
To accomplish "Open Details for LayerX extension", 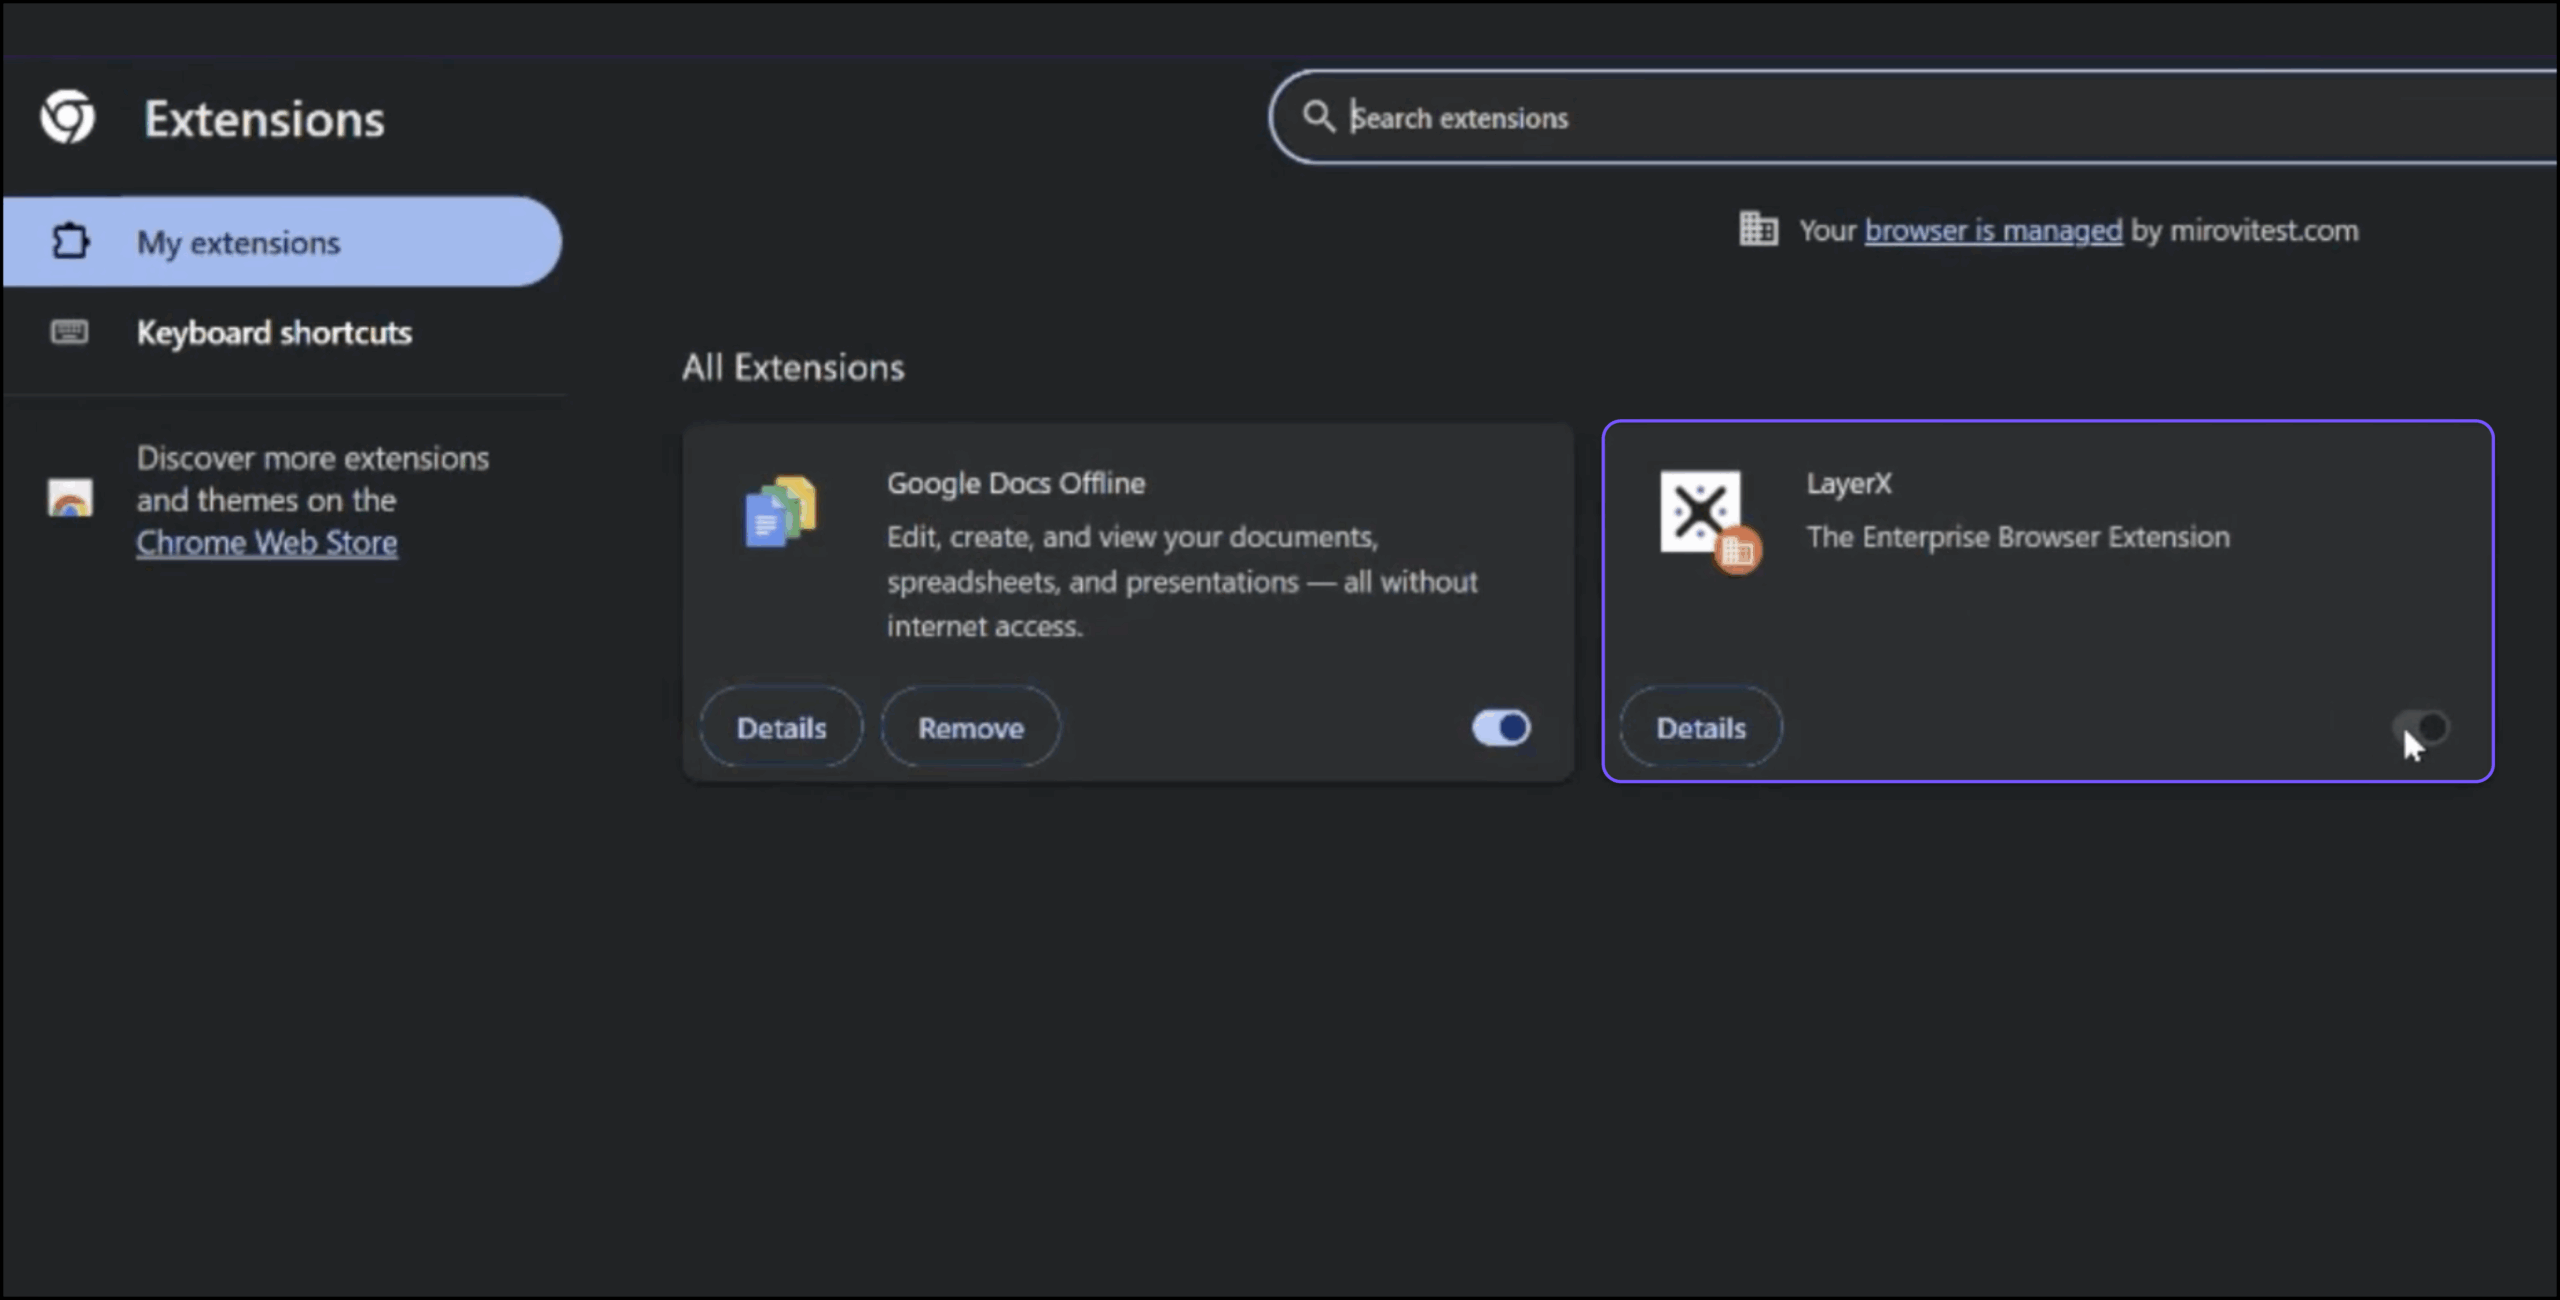I will coord(1700,727).
